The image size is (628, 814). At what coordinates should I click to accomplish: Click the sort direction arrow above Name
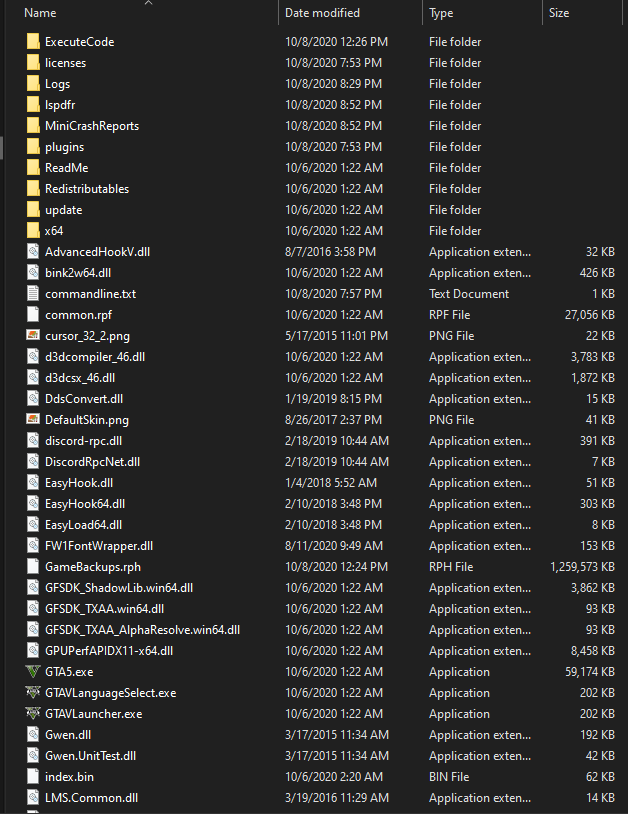tap(148, 3)
